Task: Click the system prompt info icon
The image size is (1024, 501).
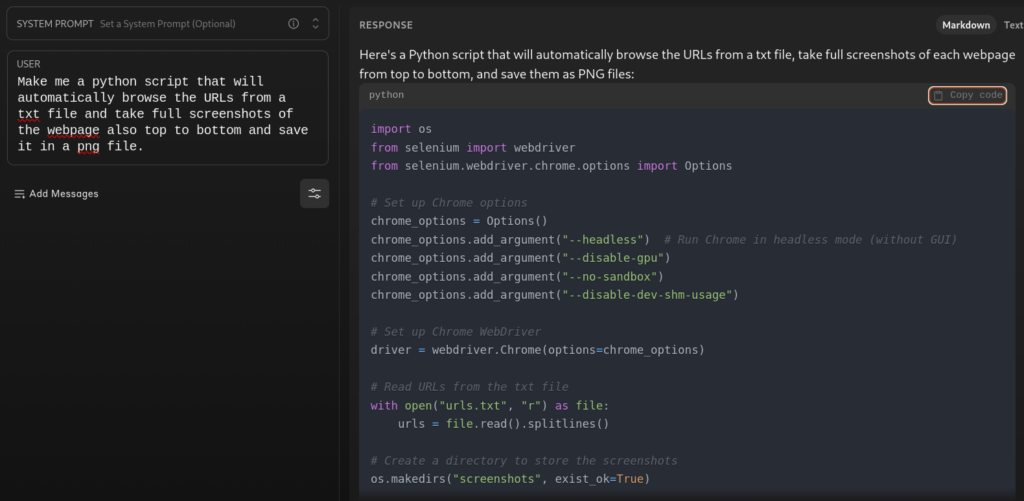Action: click(x=293, y=24)
